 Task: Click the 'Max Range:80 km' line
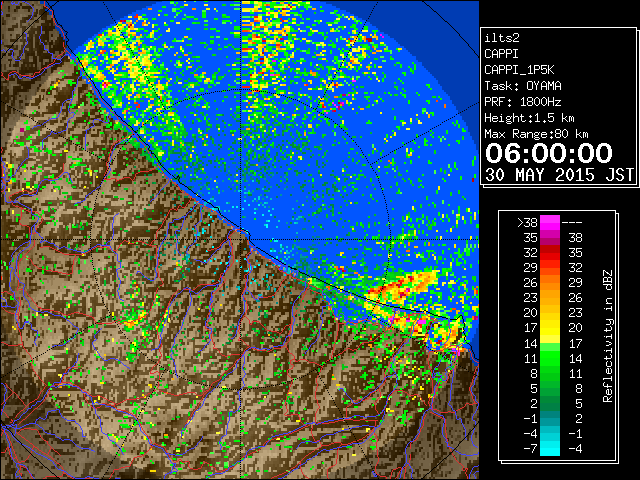click(x=536, y=134)
